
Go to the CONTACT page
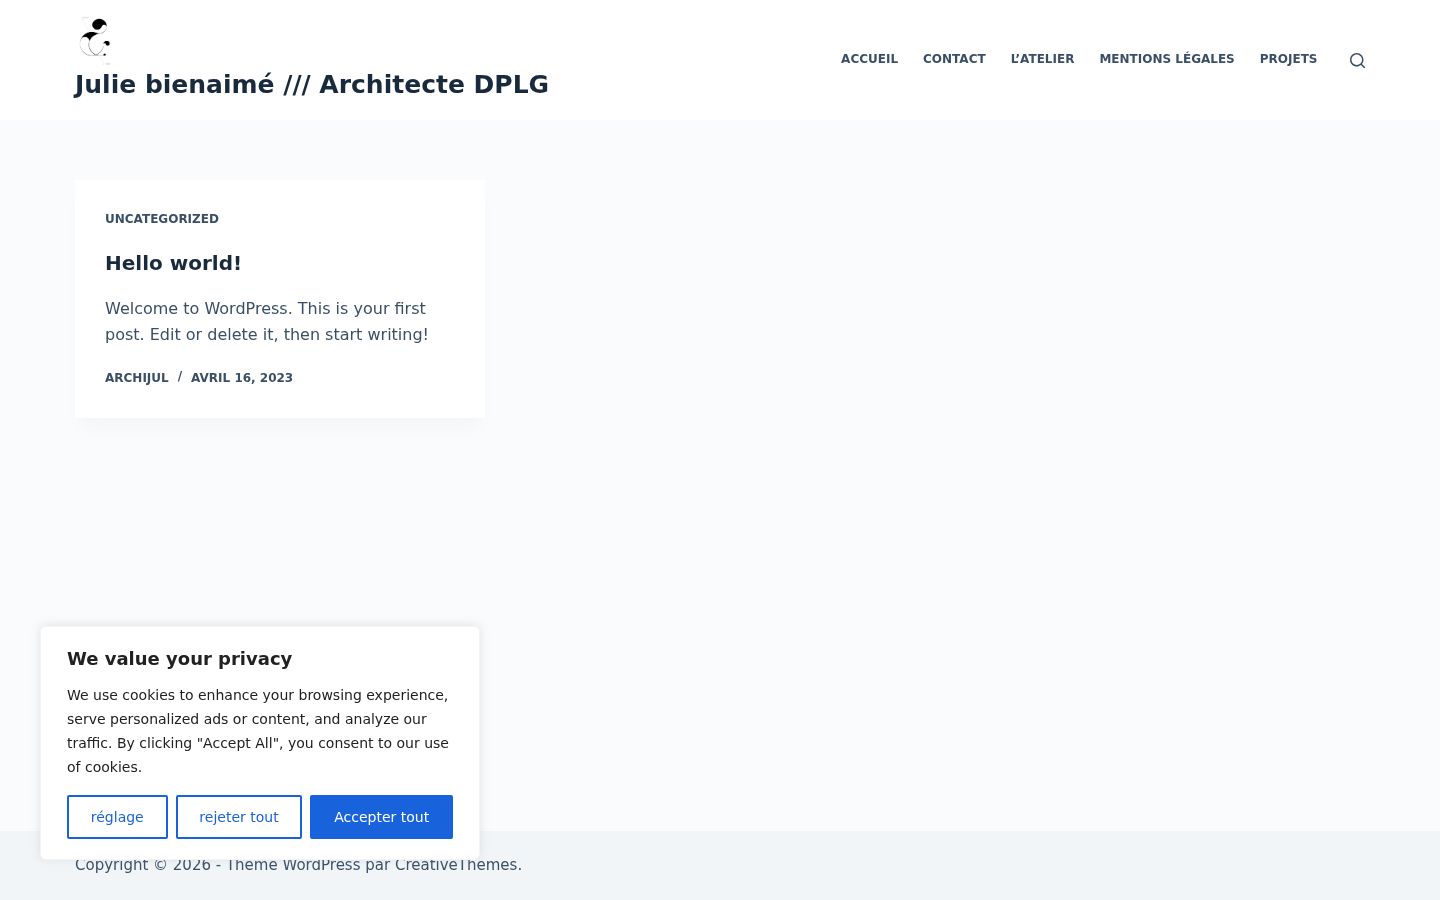coord(954,59)
